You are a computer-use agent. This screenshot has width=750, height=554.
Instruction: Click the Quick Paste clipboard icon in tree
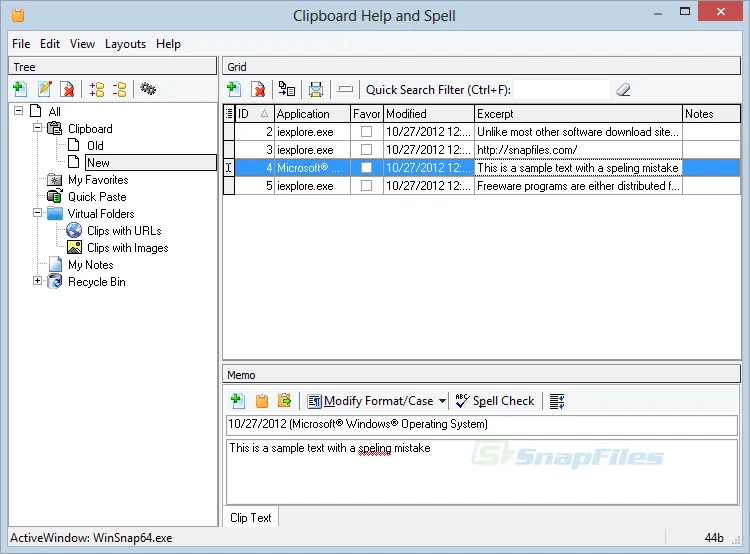click(55, 196)
